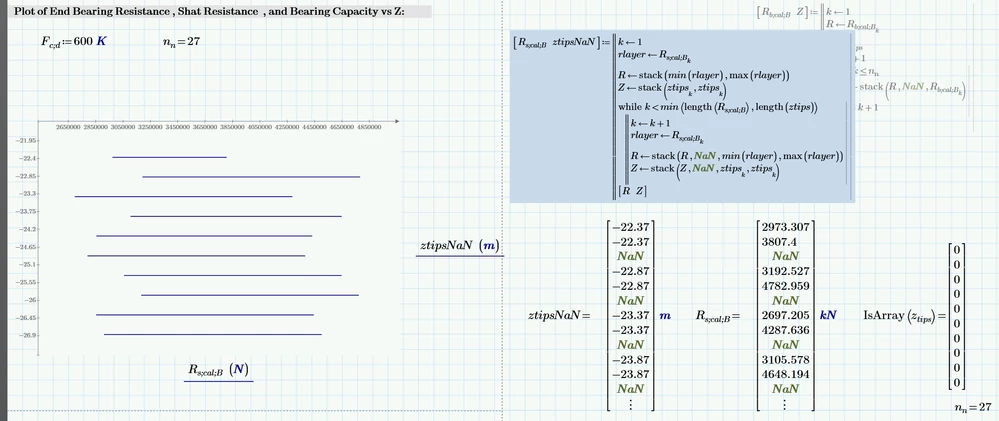Click the Z ← stack(ztips_k, ztips_k) line
This screenshot has width=999, height=421.
pos(672,89)
